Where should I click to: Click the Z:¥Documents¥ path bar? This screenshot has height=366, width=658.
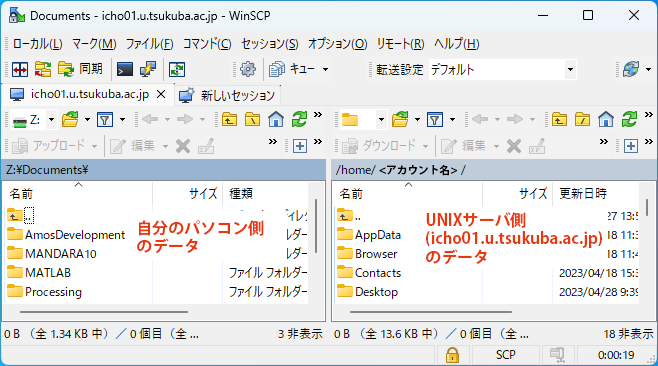164,170
